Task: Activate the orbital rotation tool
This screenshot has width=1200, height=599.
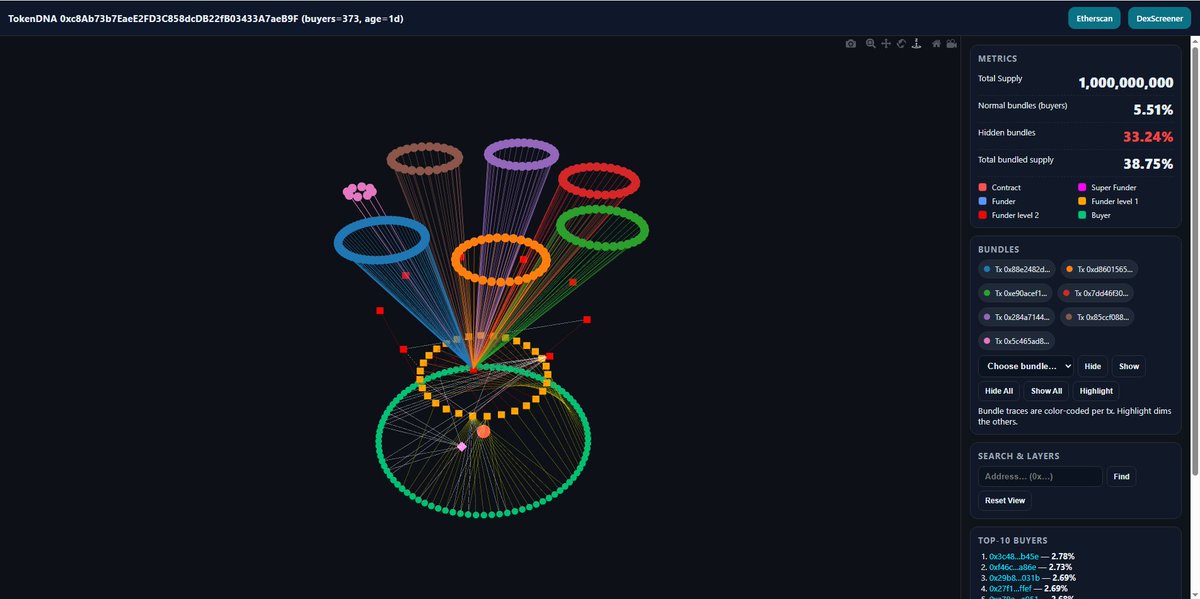Action: pyautogui.click(x=901, y=44)
